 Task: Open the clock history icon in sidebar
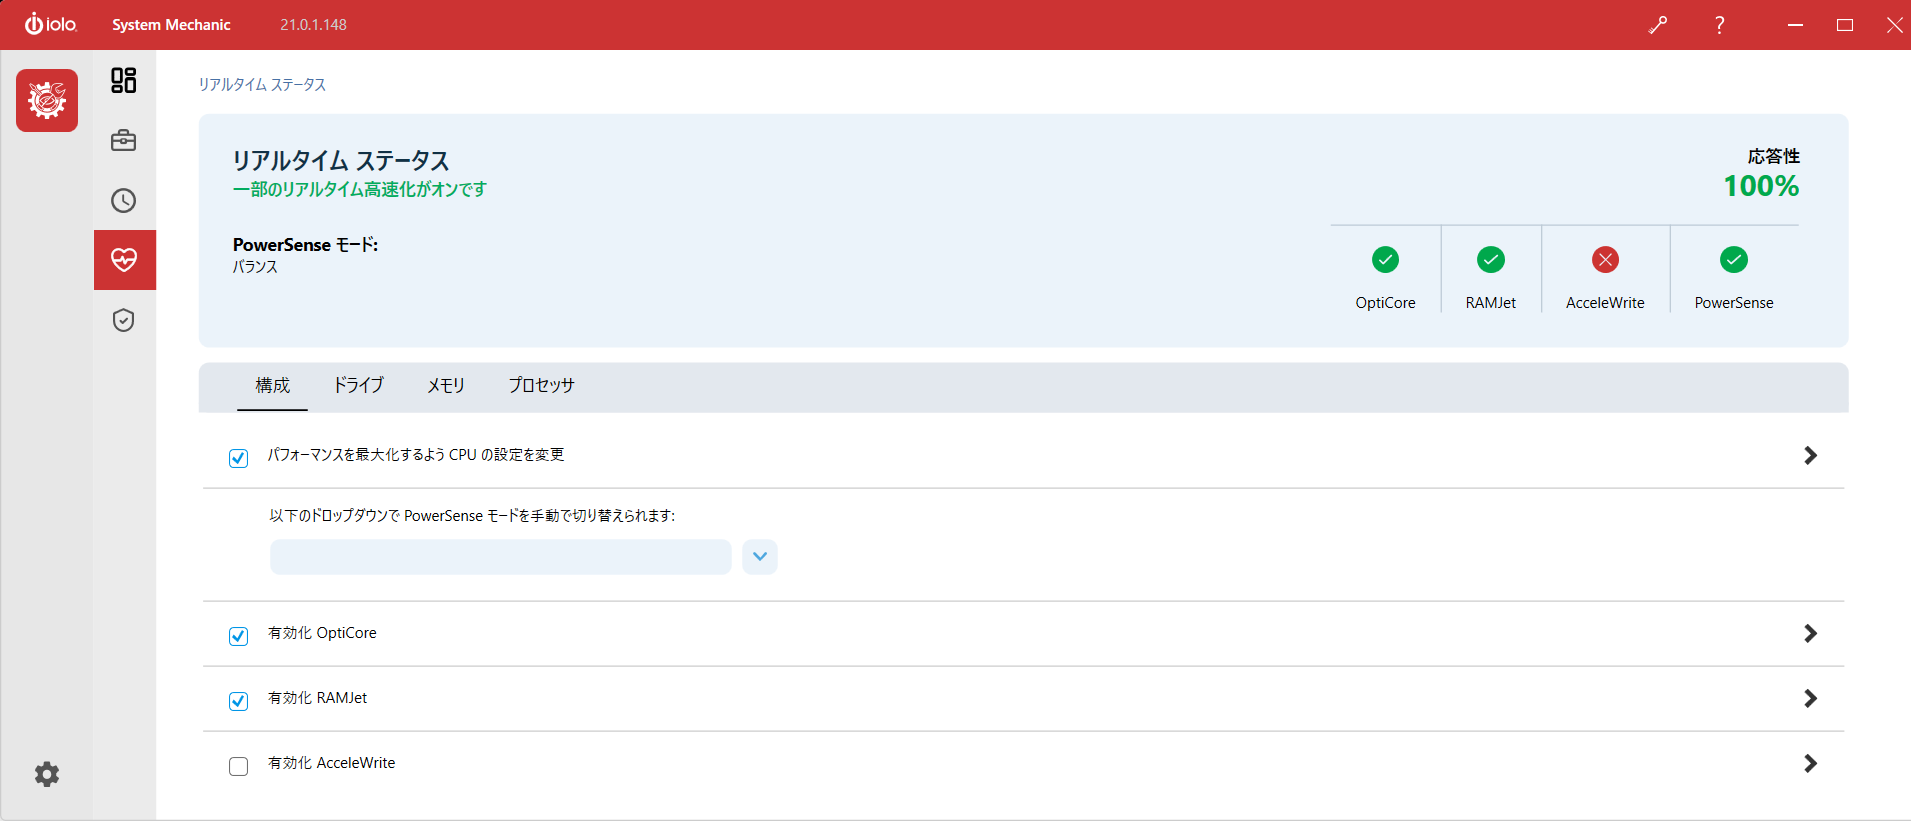(x=124, y=201)
